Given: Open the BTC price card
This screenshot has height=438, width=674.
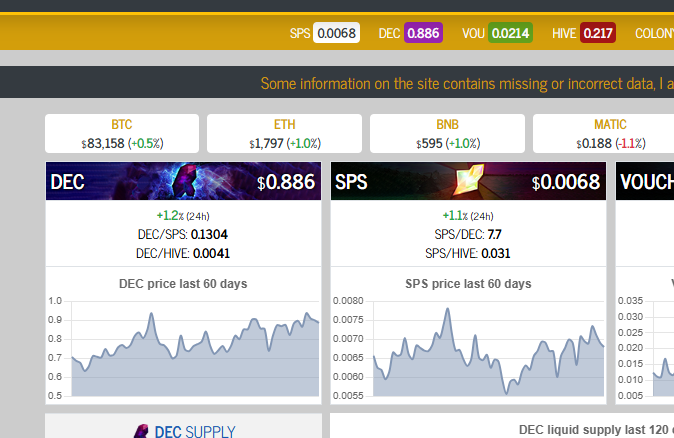Looking at the screenshot, I should (122, 134).
